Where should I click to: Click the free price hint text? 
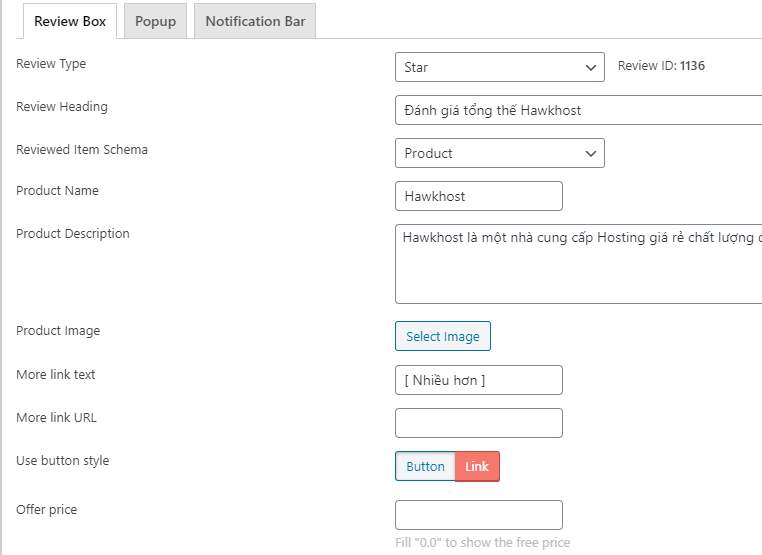483,542
